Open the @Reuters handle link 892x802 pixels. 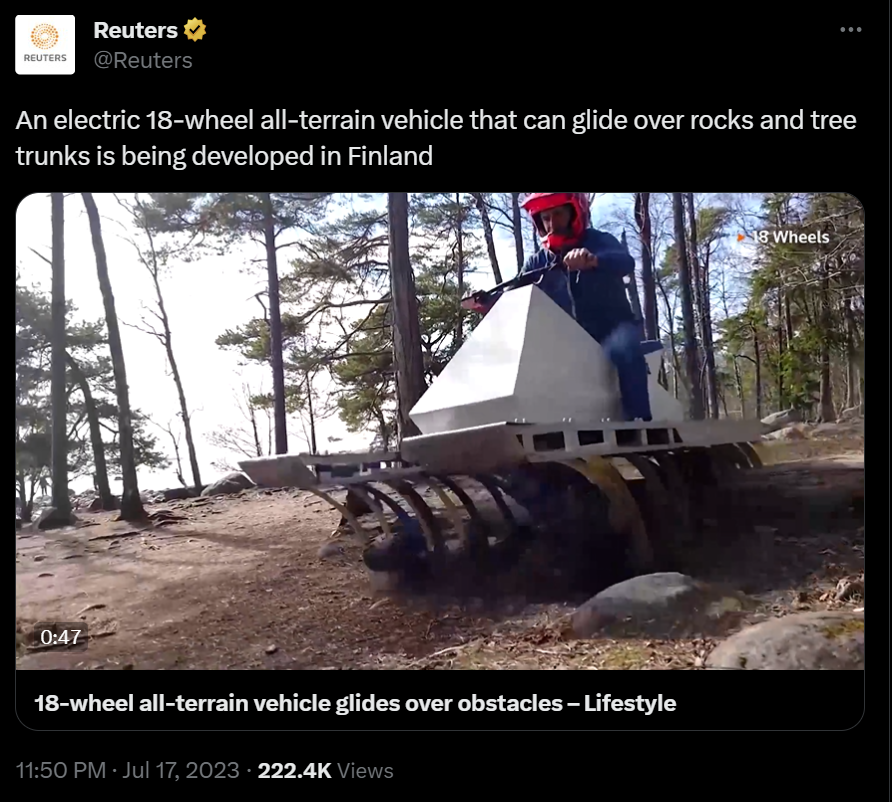click(x=143, y=60)
